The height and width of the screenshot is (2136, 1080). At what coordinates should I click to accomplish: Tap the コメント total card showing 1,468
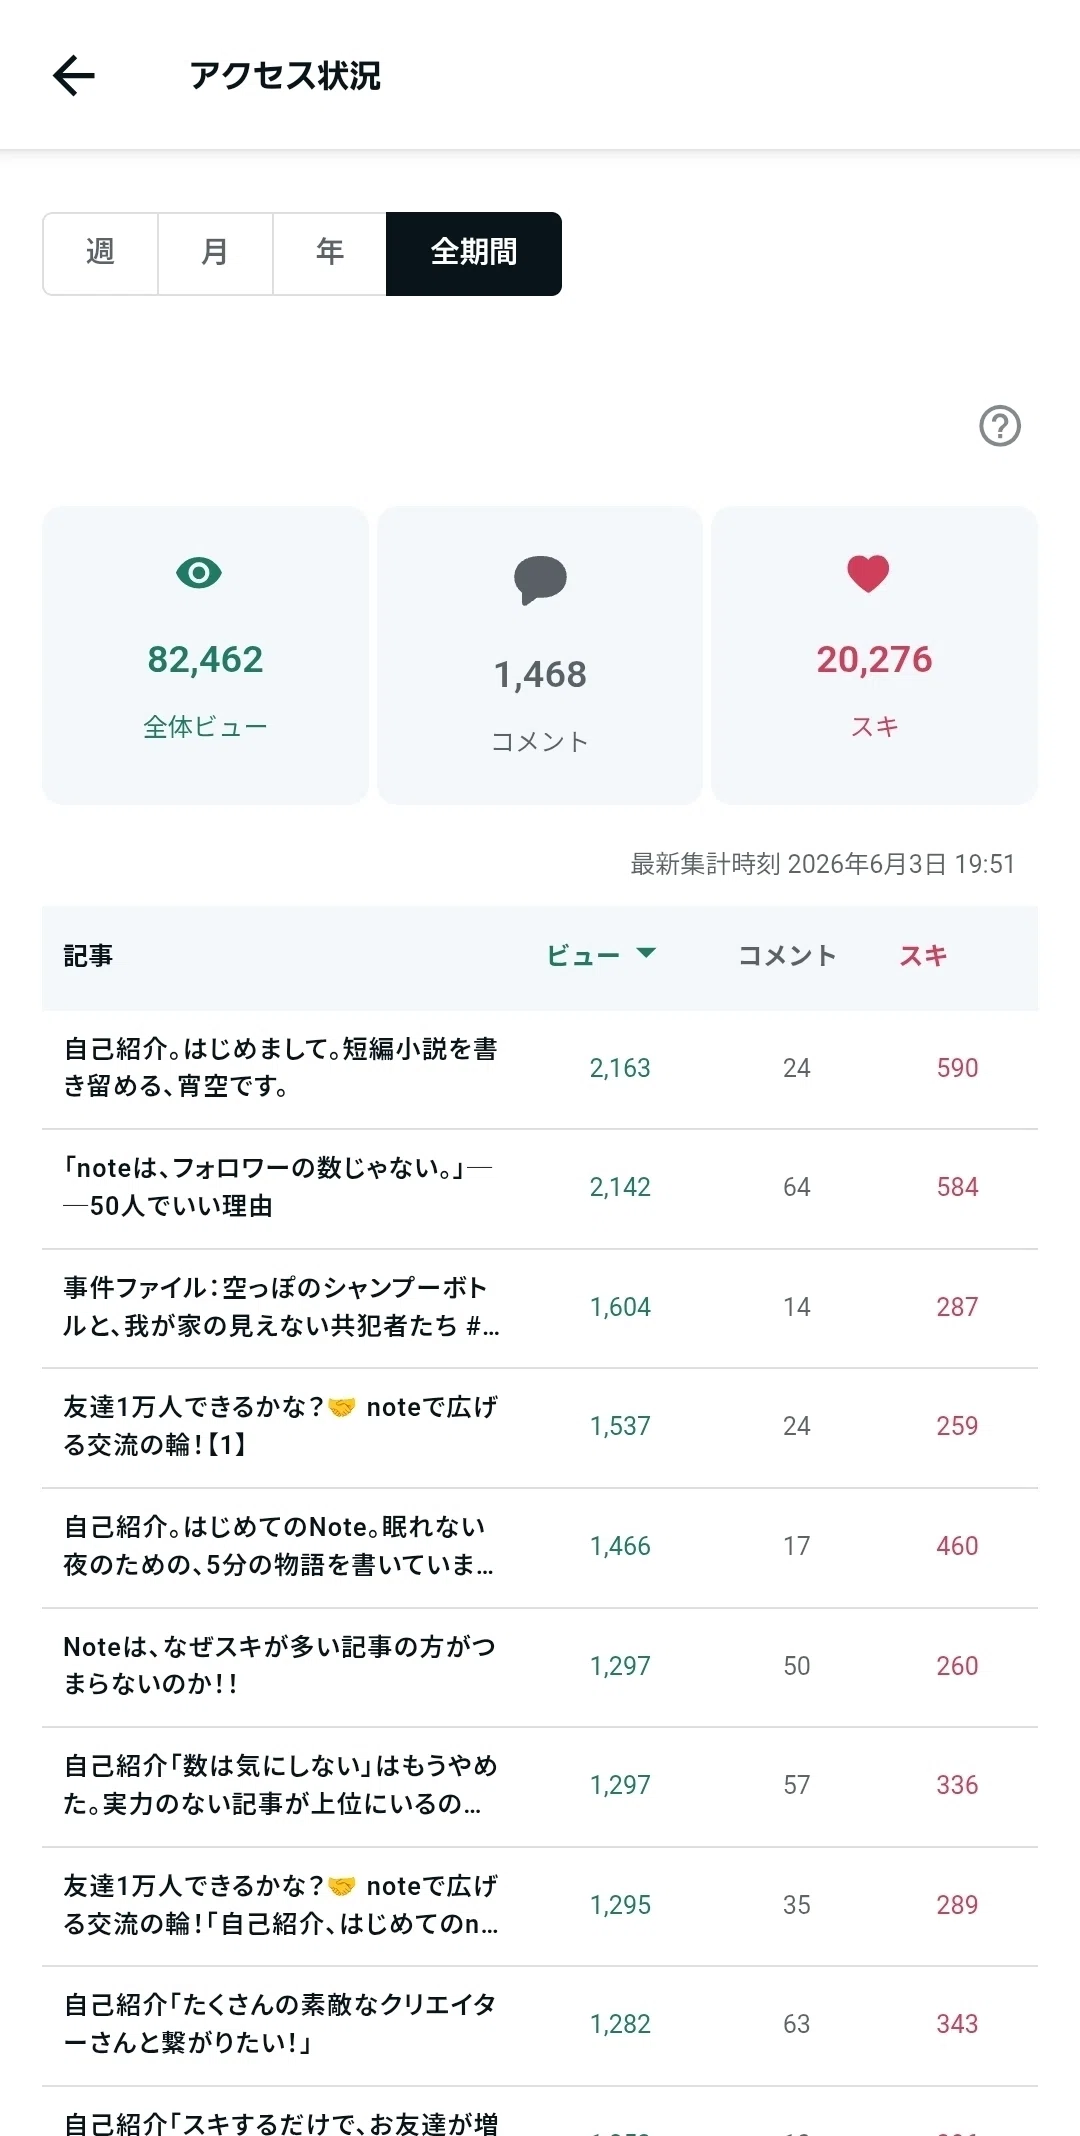[540, 655]
